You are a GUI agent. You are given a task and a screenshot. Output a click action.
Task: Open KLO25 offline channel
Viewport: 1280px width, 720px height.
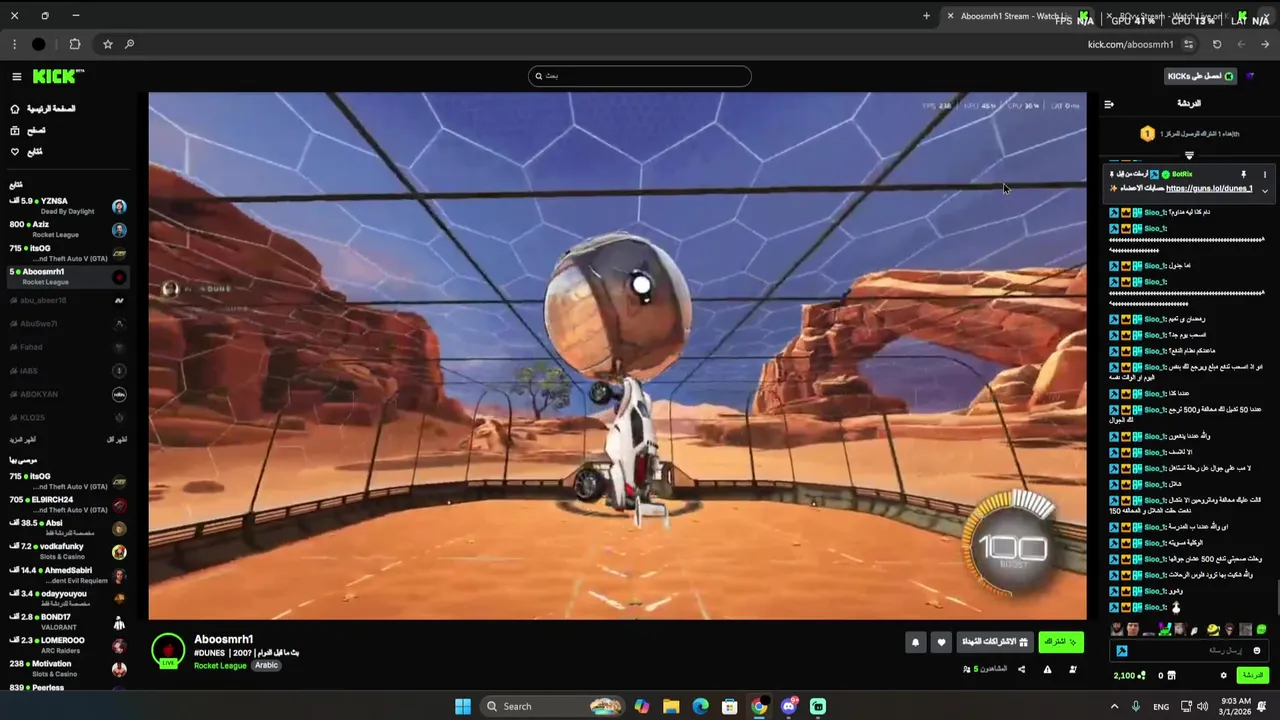tap(68, 418)
